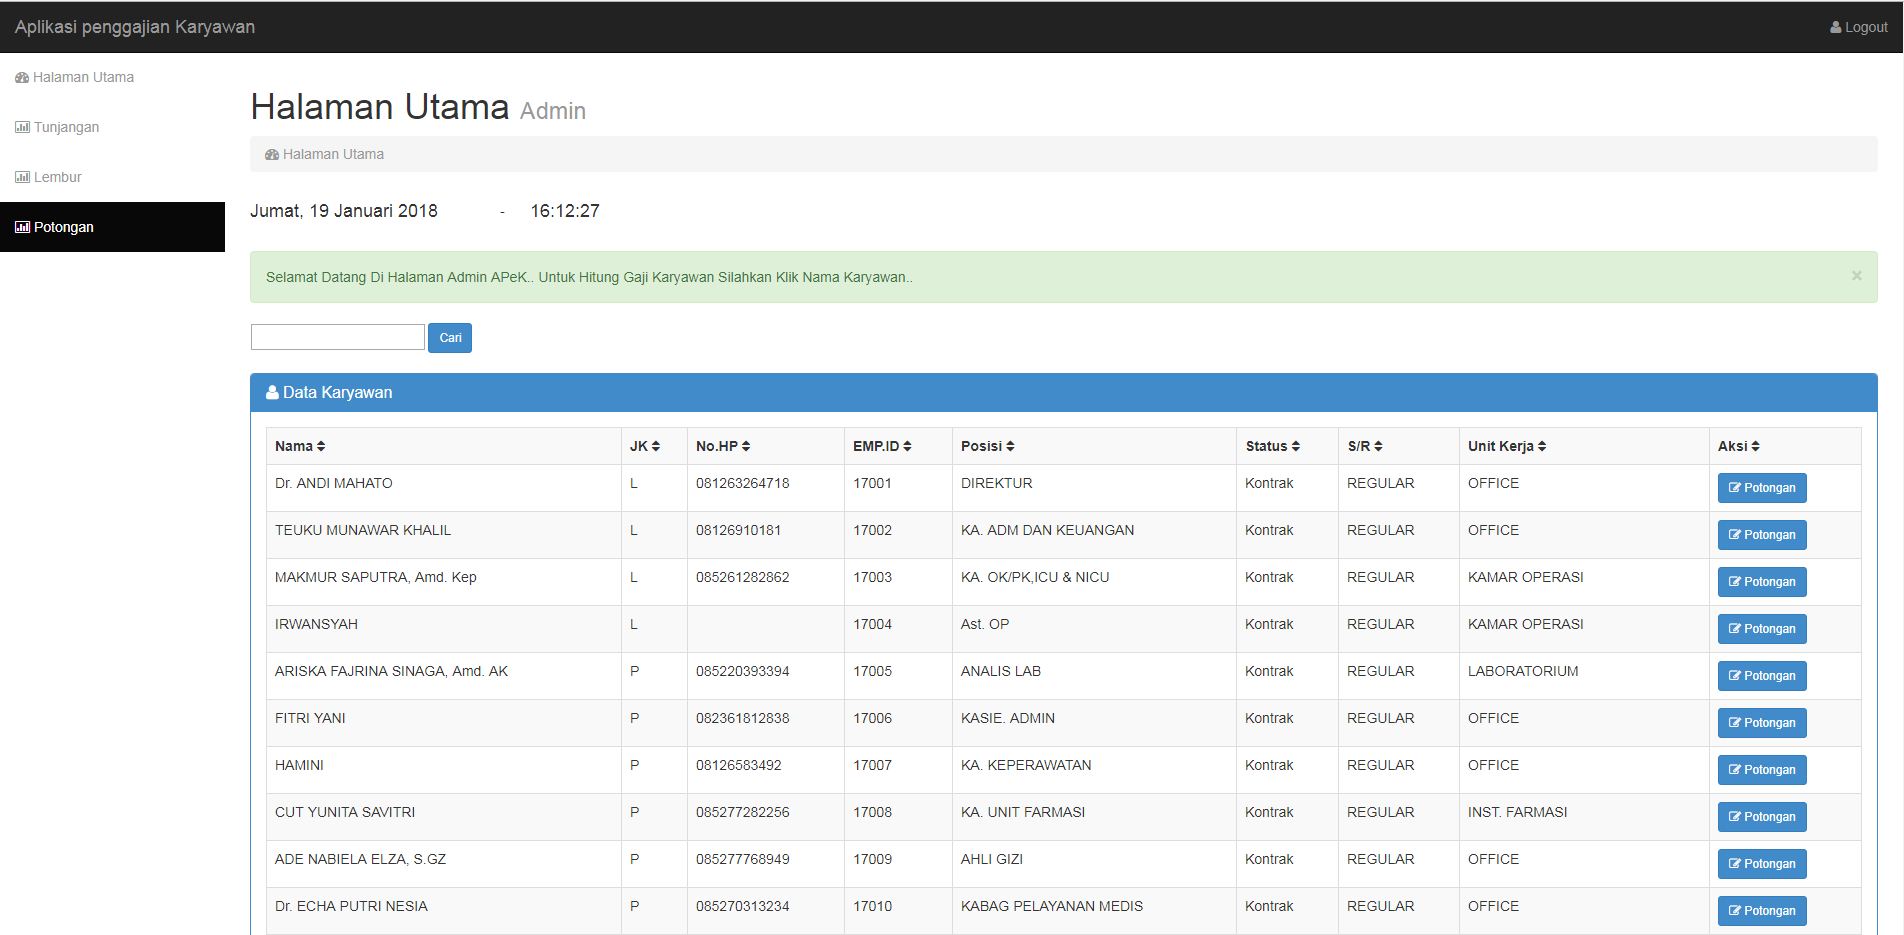Select the Potongan sidebar menu

pos(112,227)
